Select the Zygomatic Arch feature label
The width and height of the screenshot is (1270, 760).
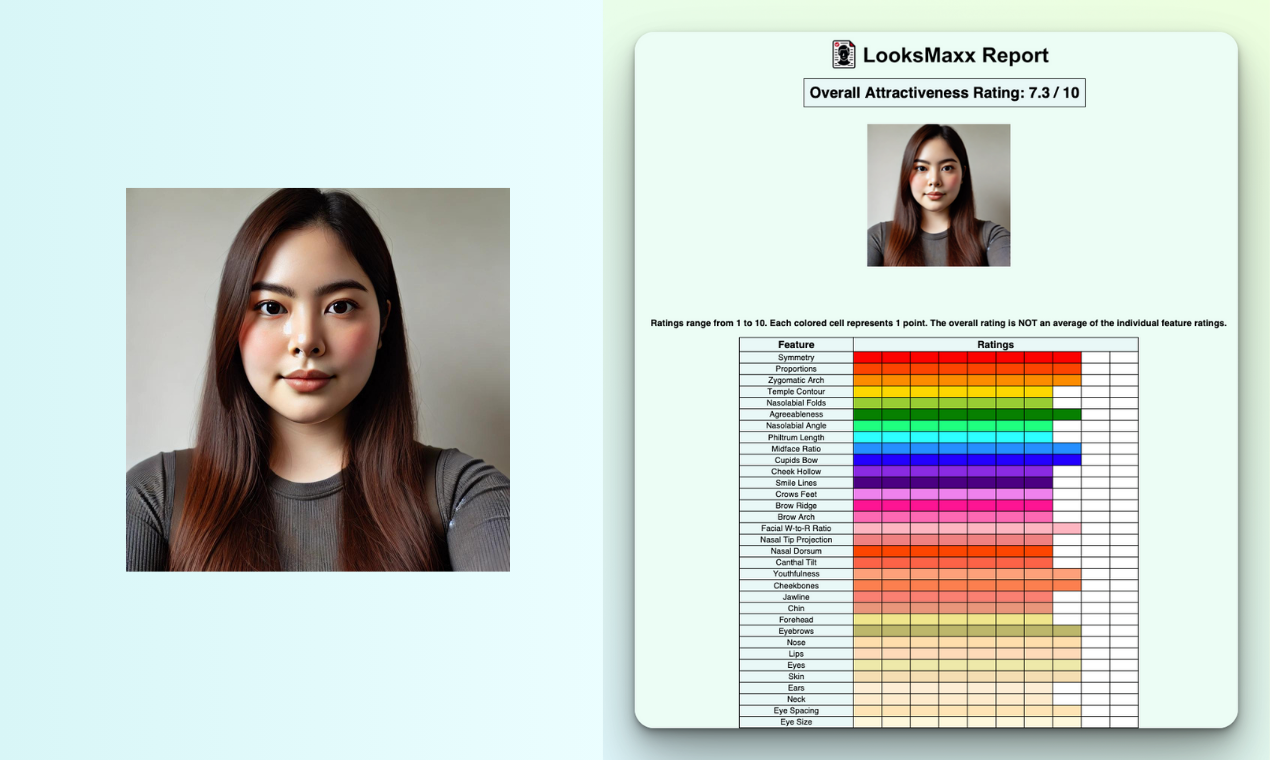[x=796, y=380]
